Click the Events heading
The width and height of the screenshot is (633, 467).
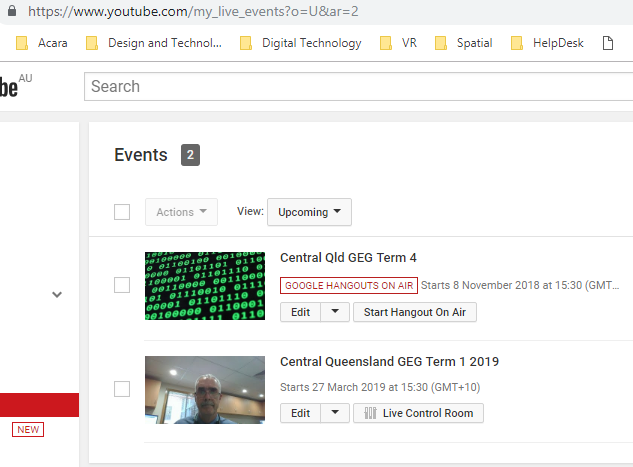point(140,155)
